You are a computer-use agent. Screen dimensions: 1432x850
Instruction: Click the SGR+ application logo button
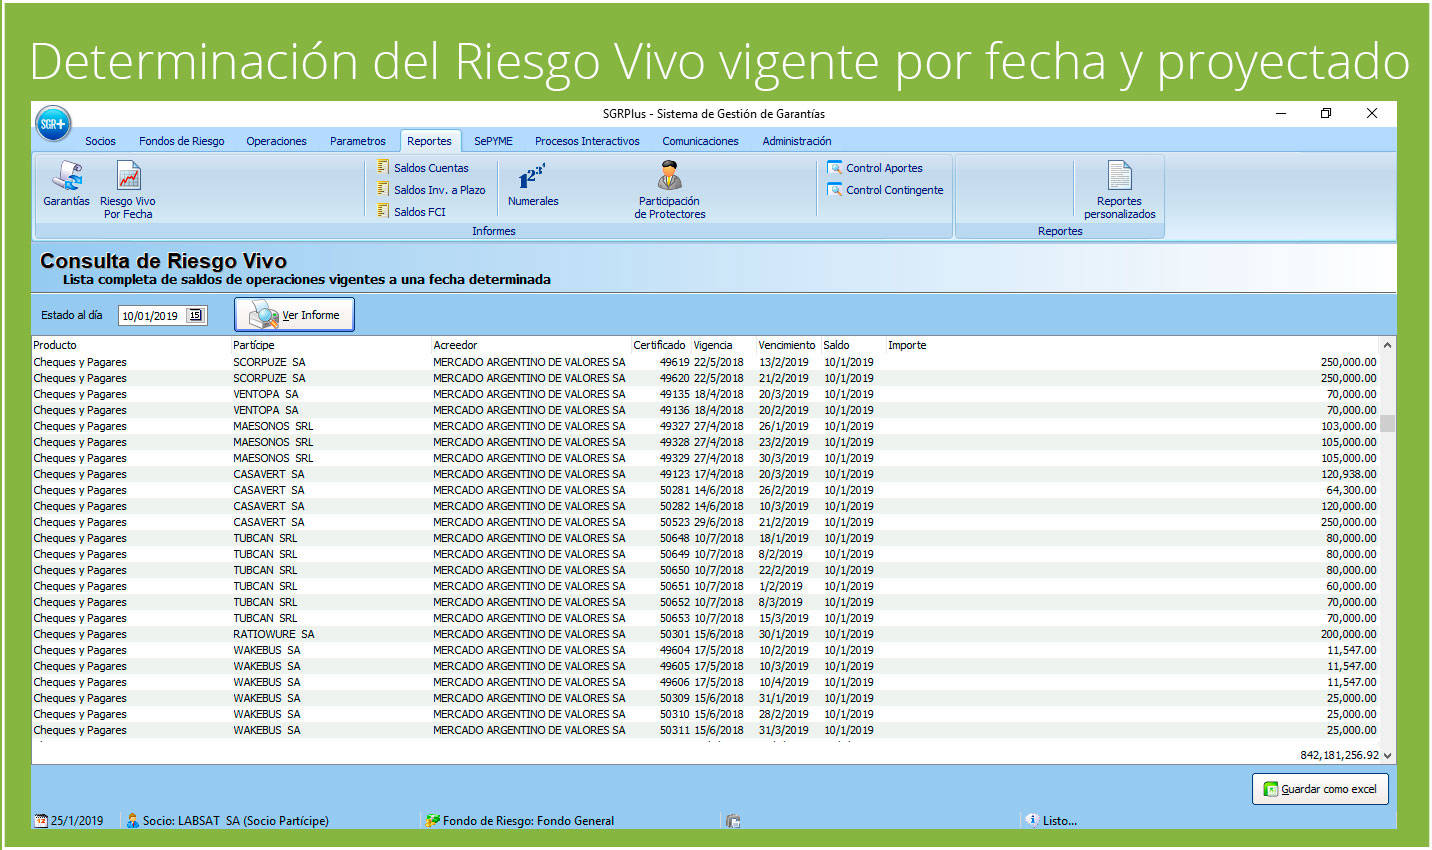pos(53,124)
